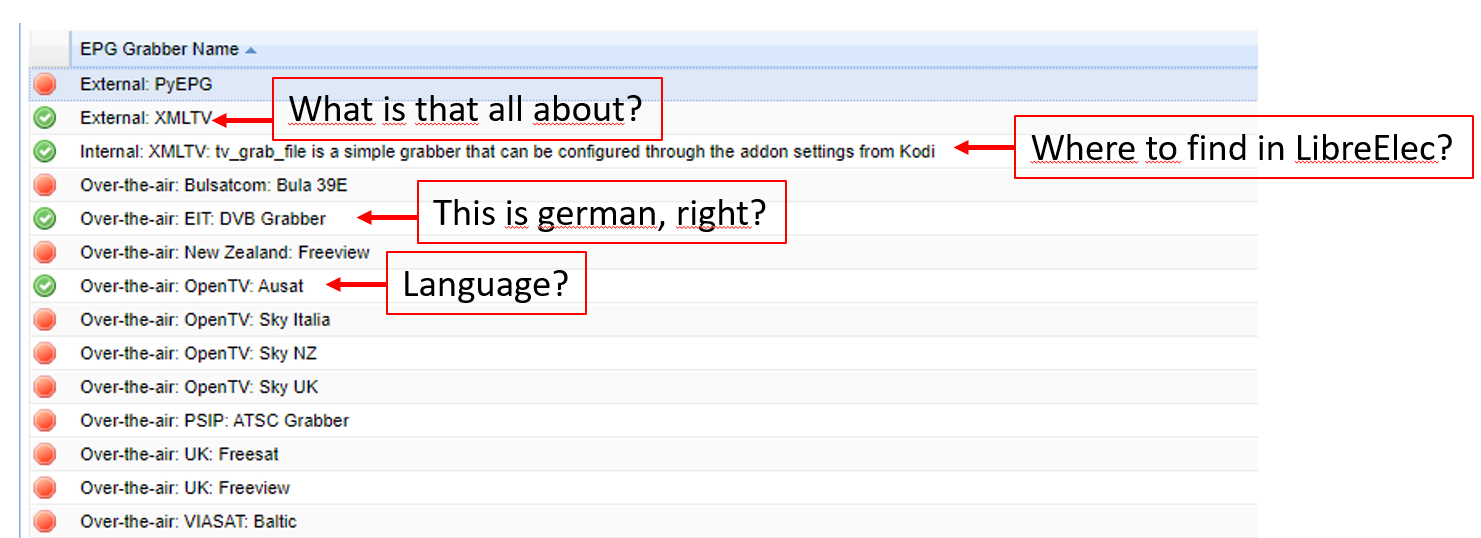
Task: Click red status icon for Bulsatcom: Bula 39E
Action: coord(45,185)
